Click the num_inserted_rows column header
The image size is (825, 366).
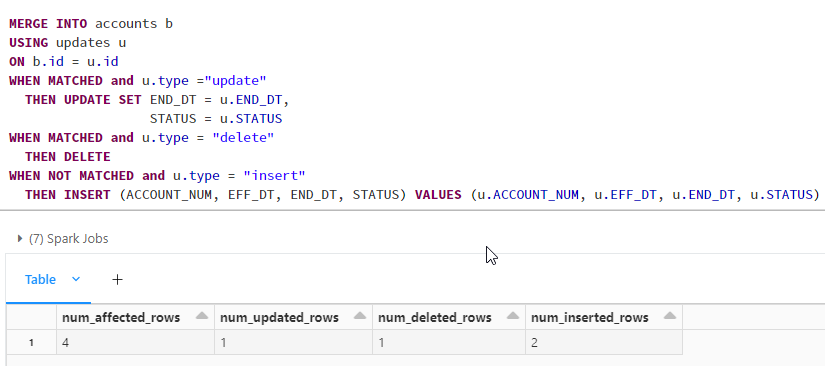pos(604,317)
